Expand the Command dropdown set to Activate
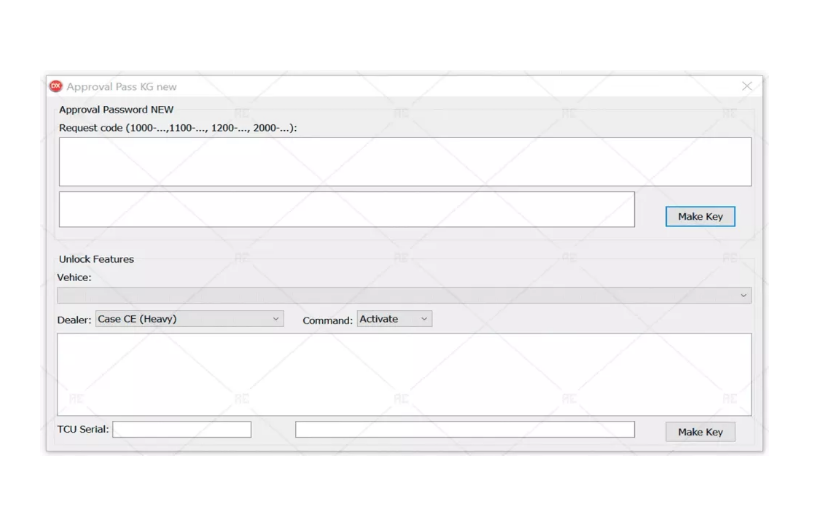This screenshot has height=515, width=824. [x=394, y=319]
